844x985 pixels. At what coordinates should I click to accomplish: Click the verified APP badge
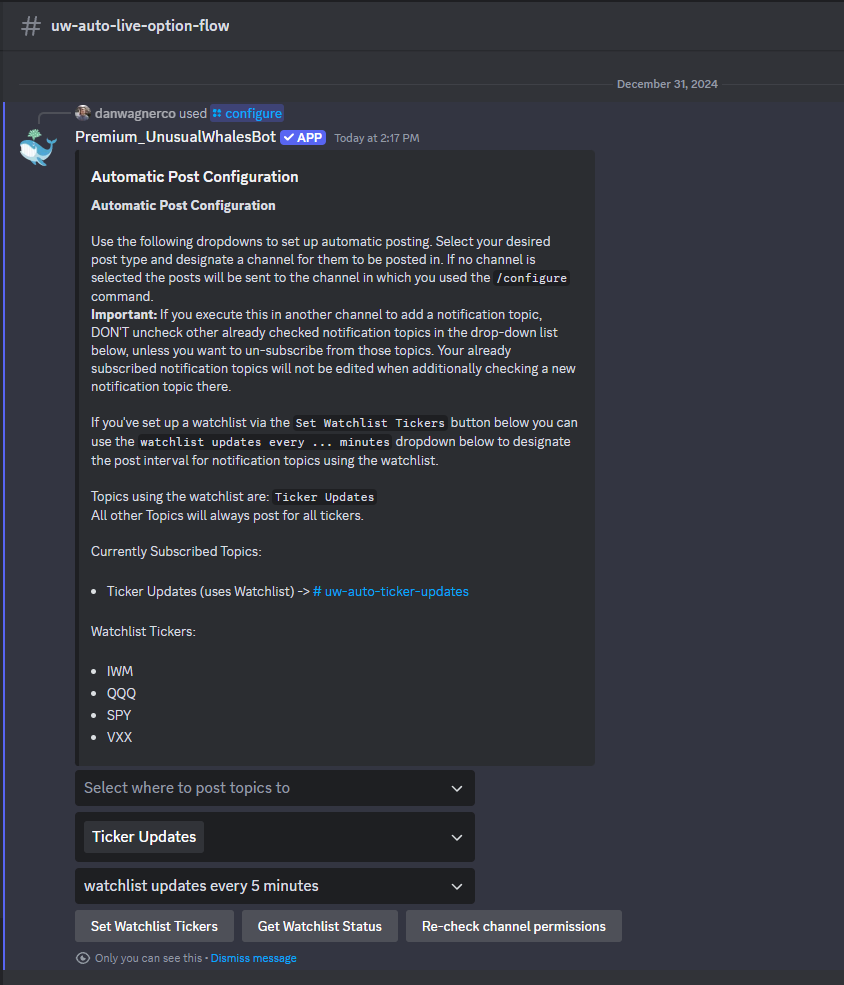303,138
